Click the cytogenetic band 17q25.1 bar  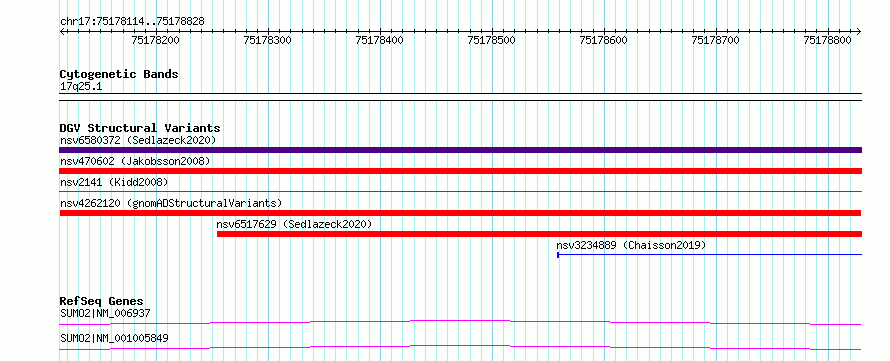[460, 97]
